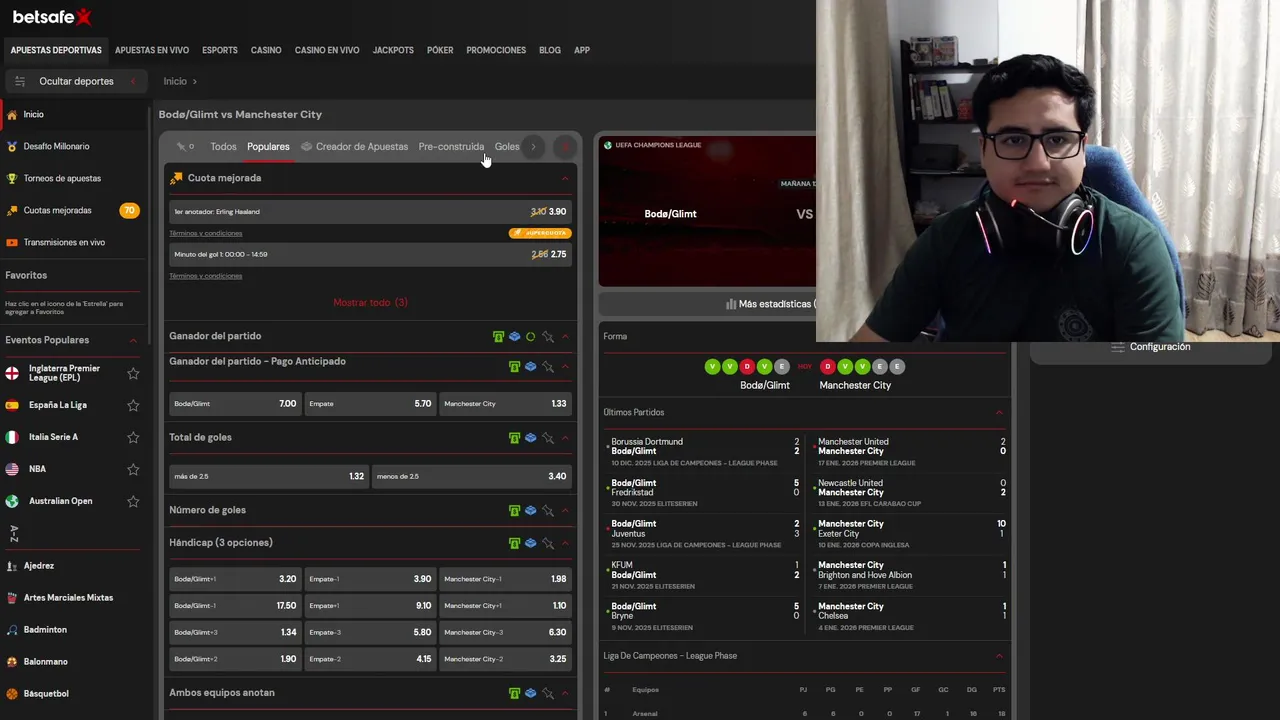Select más de 2.5 at 1.32
The image size is (1280, 720).
click(269, 477)
